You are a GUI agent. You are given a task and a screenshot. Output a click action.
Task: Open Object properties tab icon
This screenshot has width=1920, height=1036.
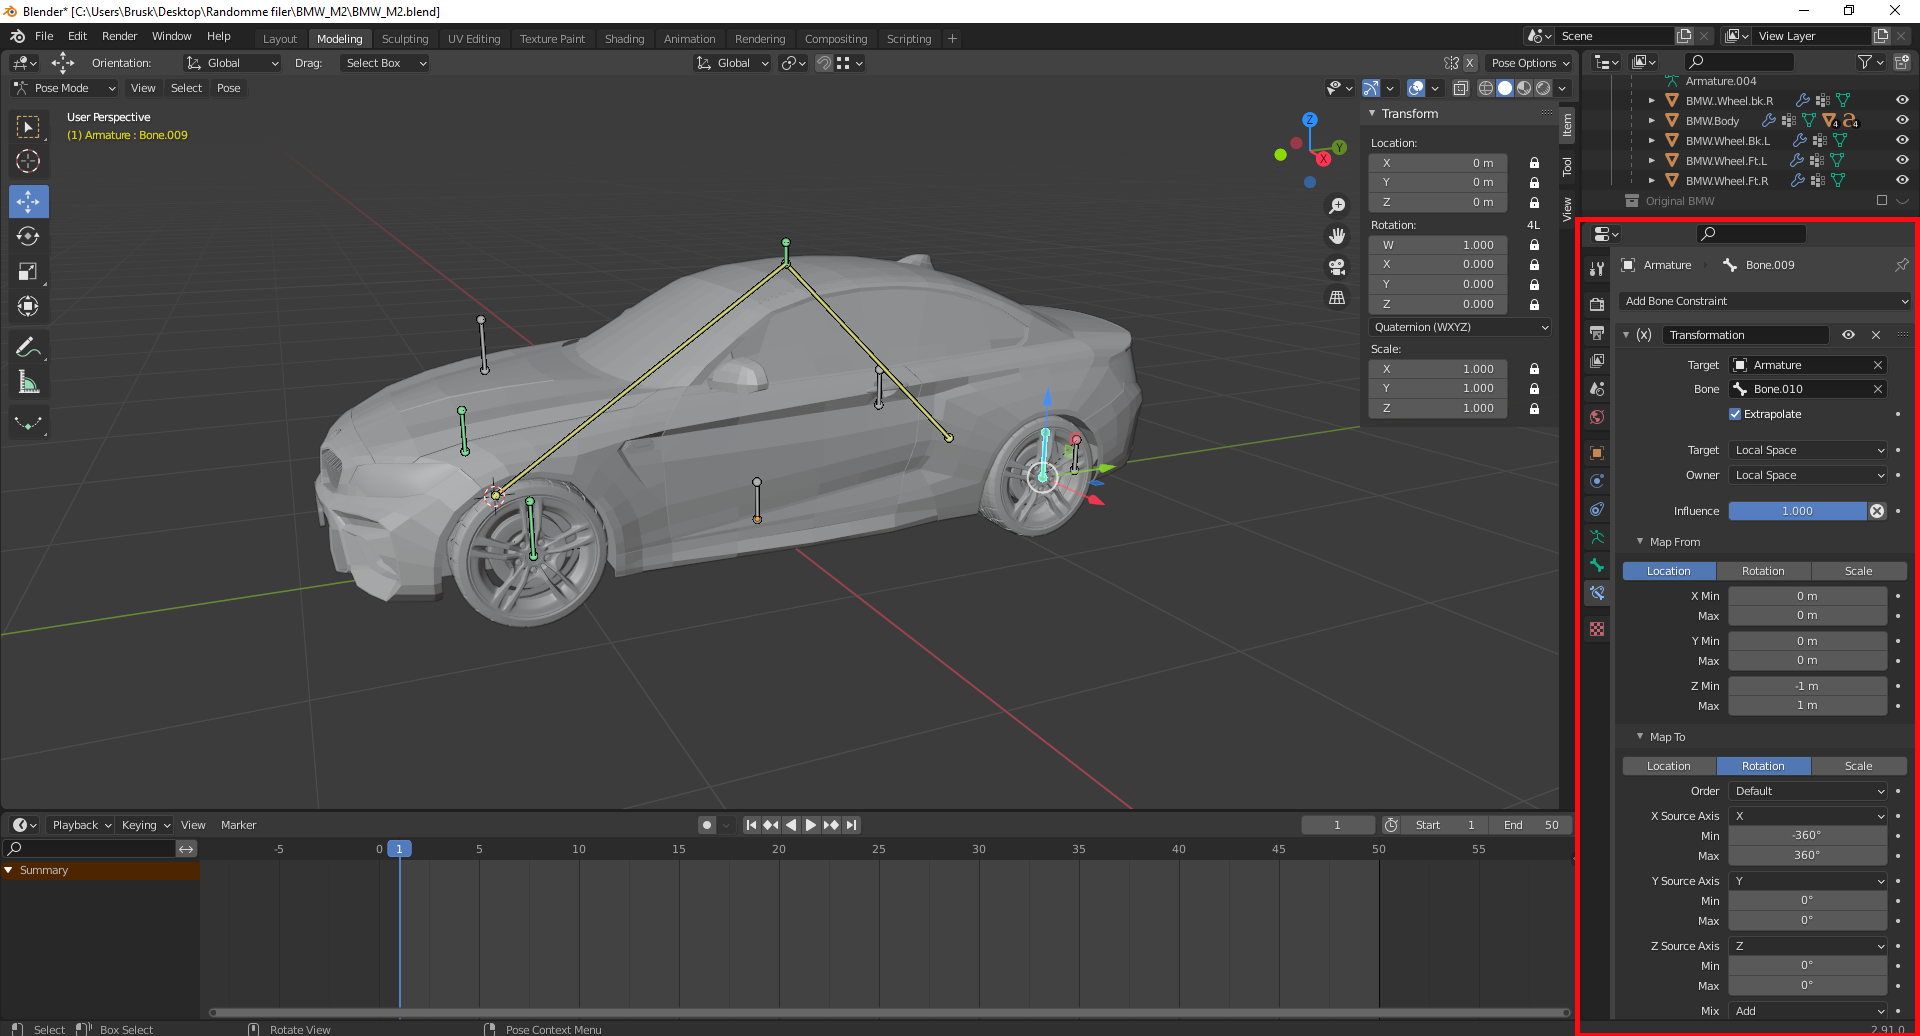click(1597, 453)
